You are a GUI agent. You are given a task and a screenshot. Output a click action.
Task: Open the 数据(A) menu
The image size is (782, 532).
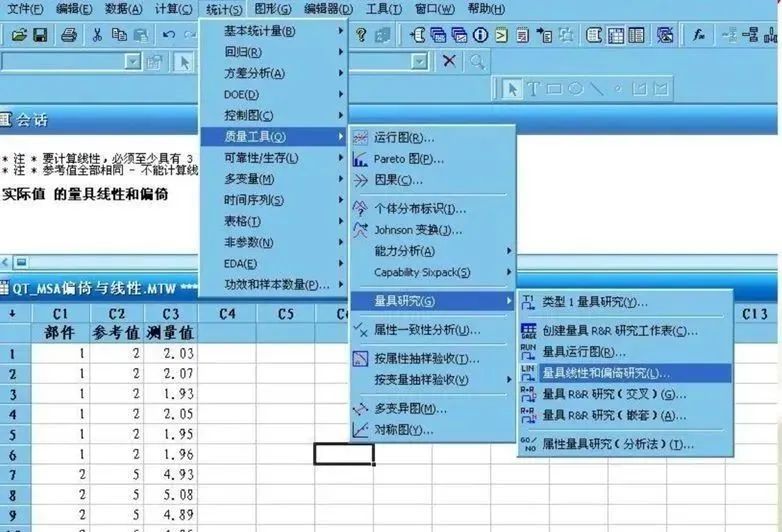[123, 9]
